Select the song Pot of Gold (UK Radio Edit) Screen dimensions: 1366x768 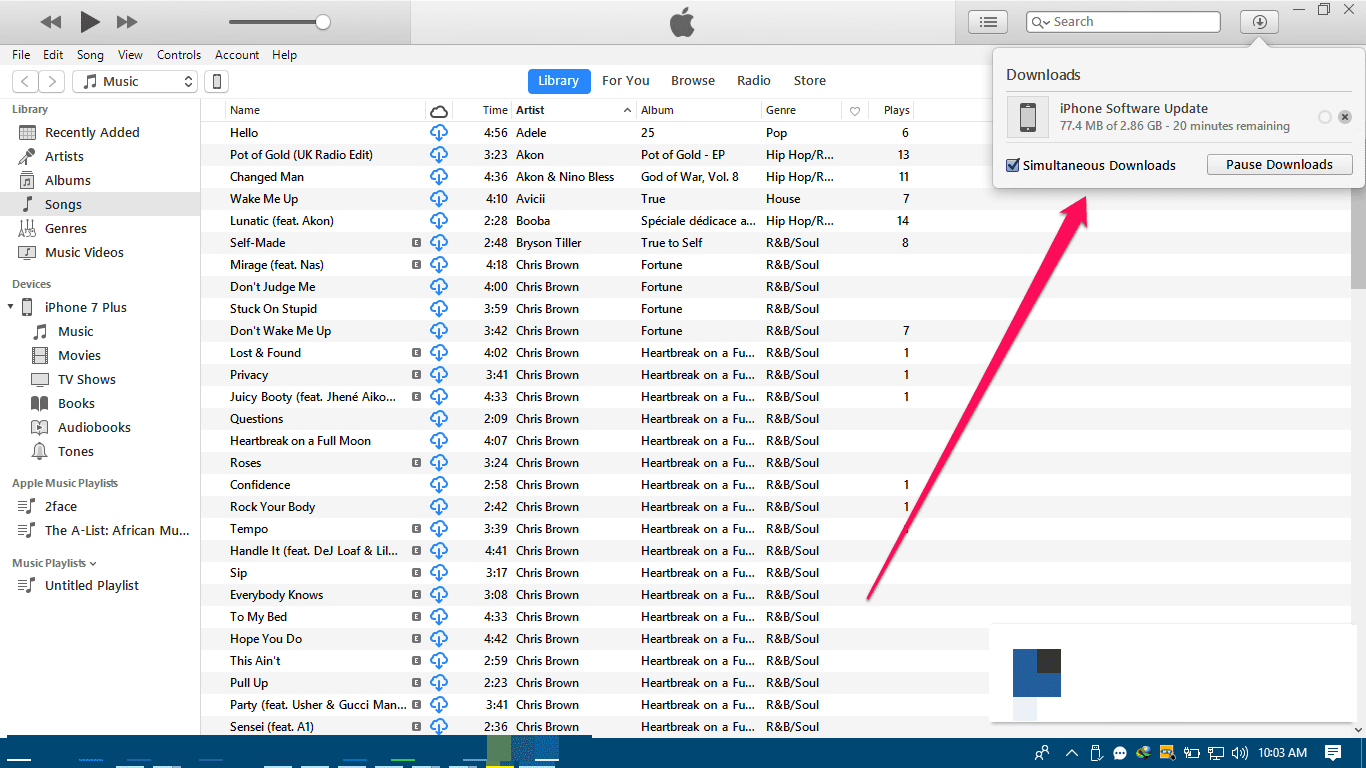pos(301,155)
